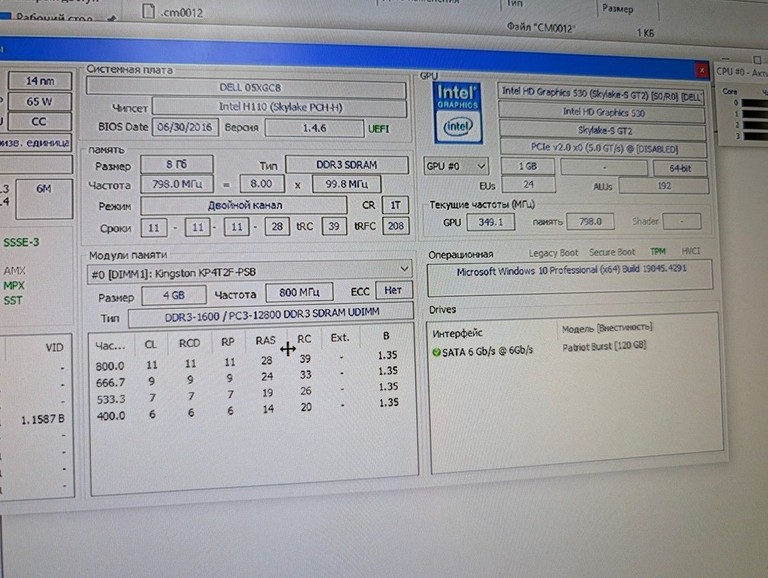768x578 pixels.
Task: Click the Ext. column header
Action: click(340, 337)
